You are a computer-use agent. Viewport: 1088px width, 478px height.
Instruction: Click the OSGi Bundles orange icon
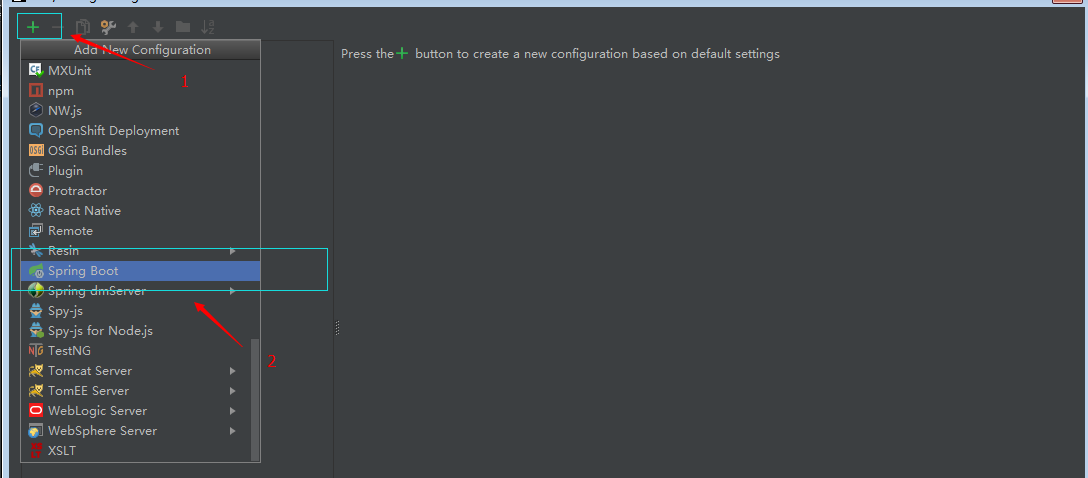(x=36, y=151)
